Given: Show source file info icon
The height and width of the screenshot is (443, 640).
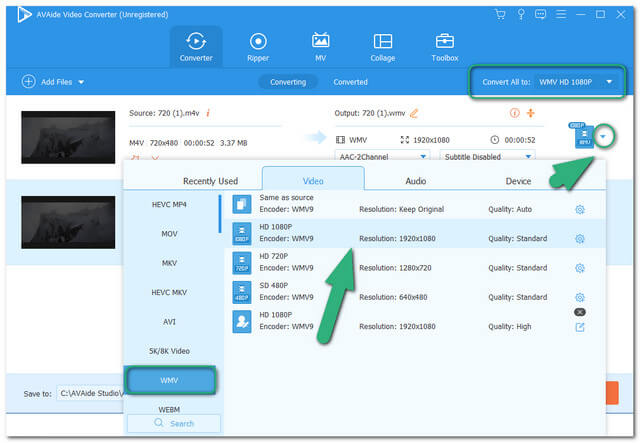Looking at the screenshot, I should [208, 113].
